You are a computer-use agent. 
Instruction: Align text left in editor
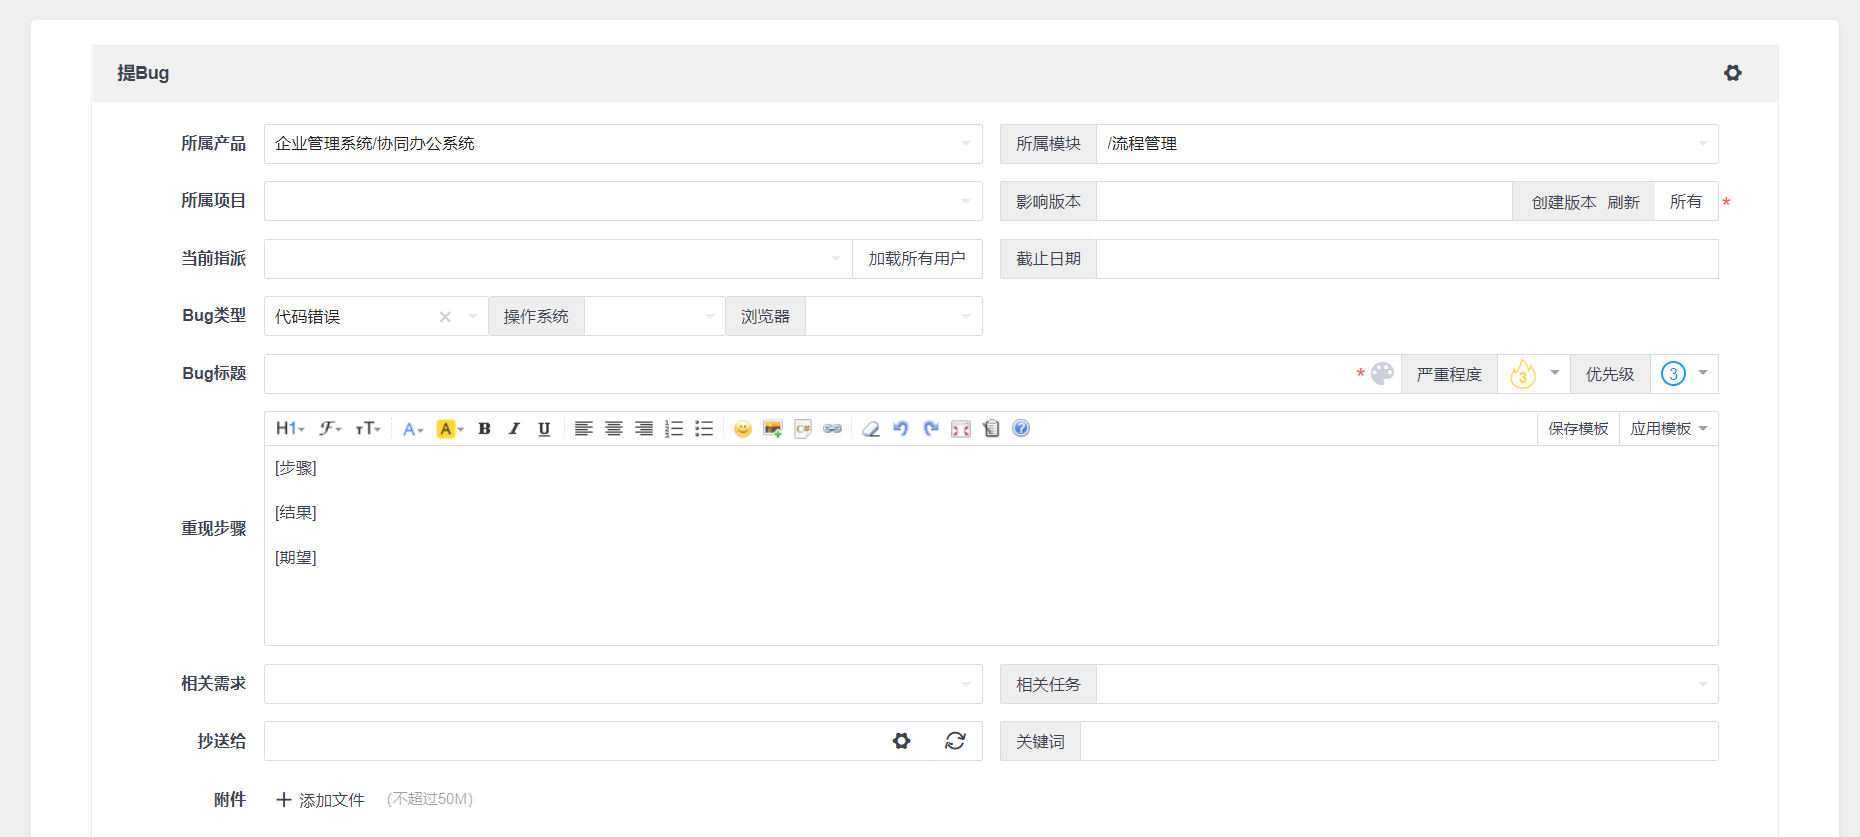point(584,428)
